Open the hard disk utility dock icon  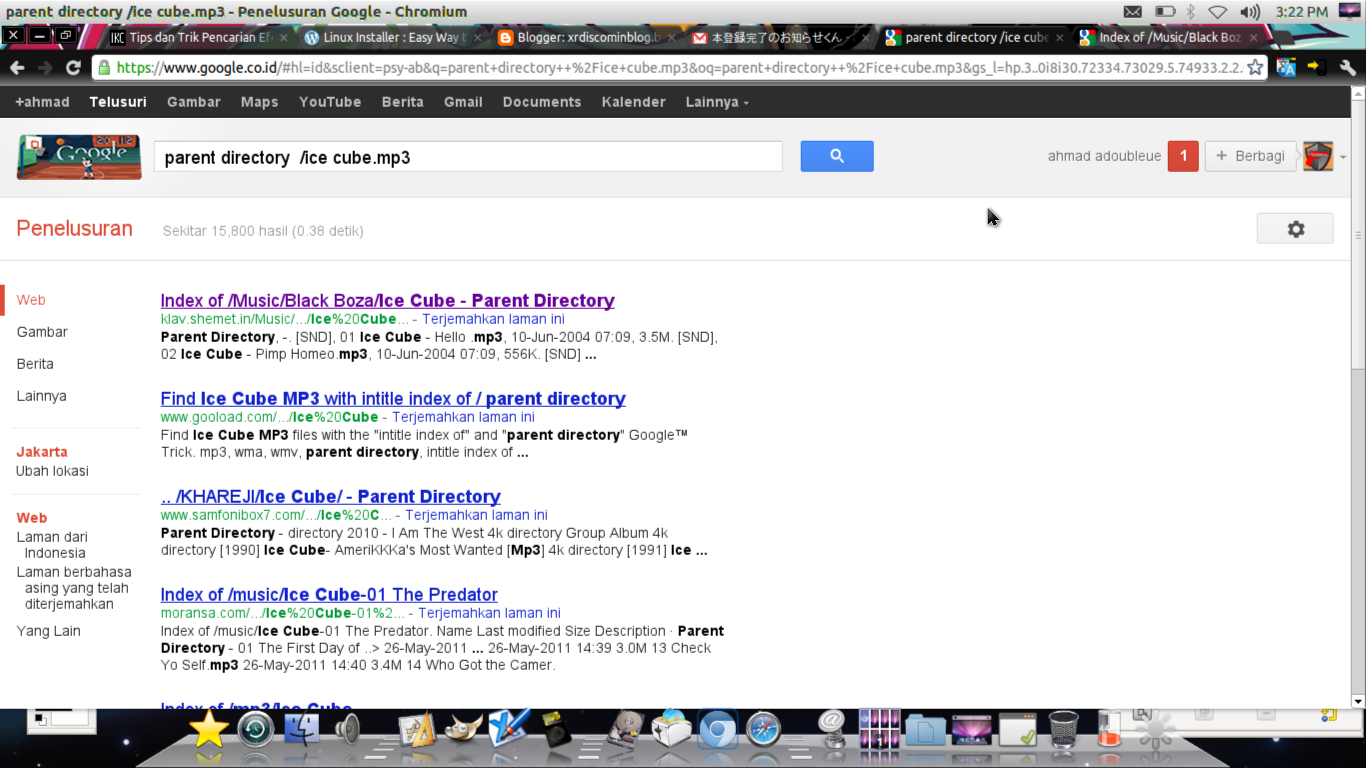pyautogui.click(x=627, y=730)
